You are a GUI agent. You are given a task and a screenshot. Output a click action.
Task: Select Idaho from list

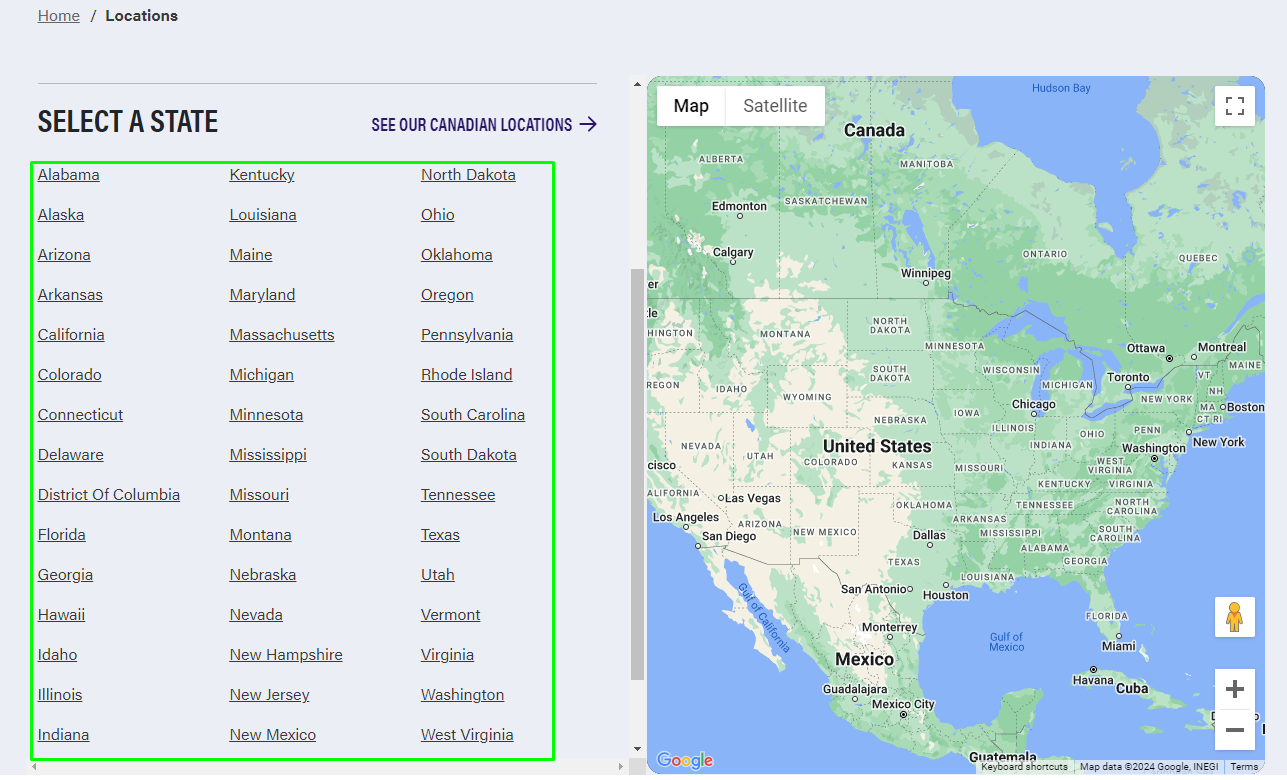tap(57, 655)
